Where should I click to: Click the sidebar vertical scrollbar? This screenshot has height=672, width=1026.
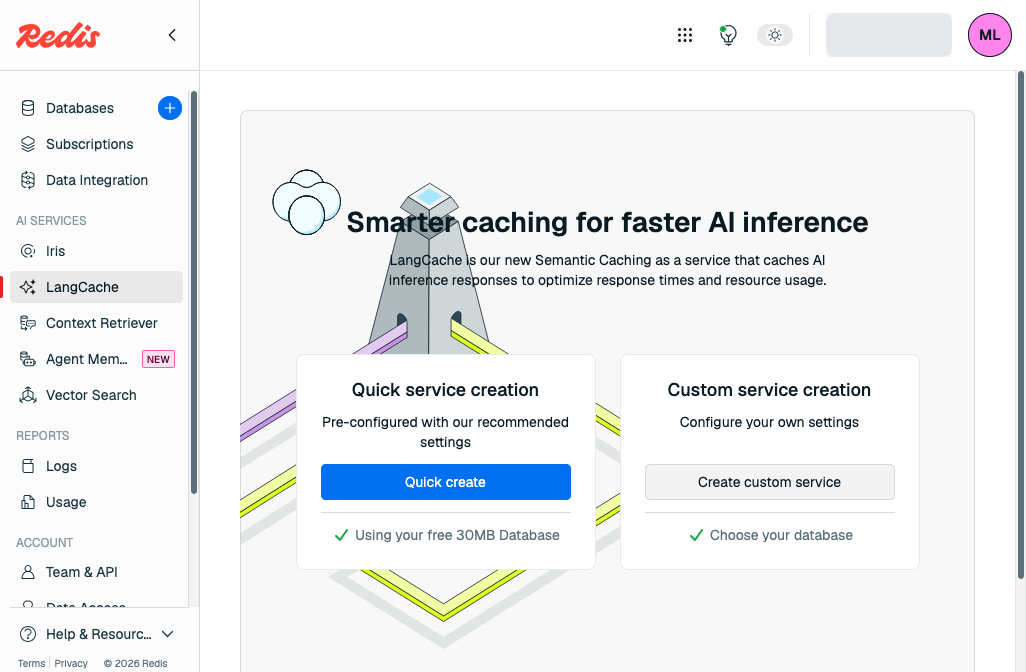[194, 292]
